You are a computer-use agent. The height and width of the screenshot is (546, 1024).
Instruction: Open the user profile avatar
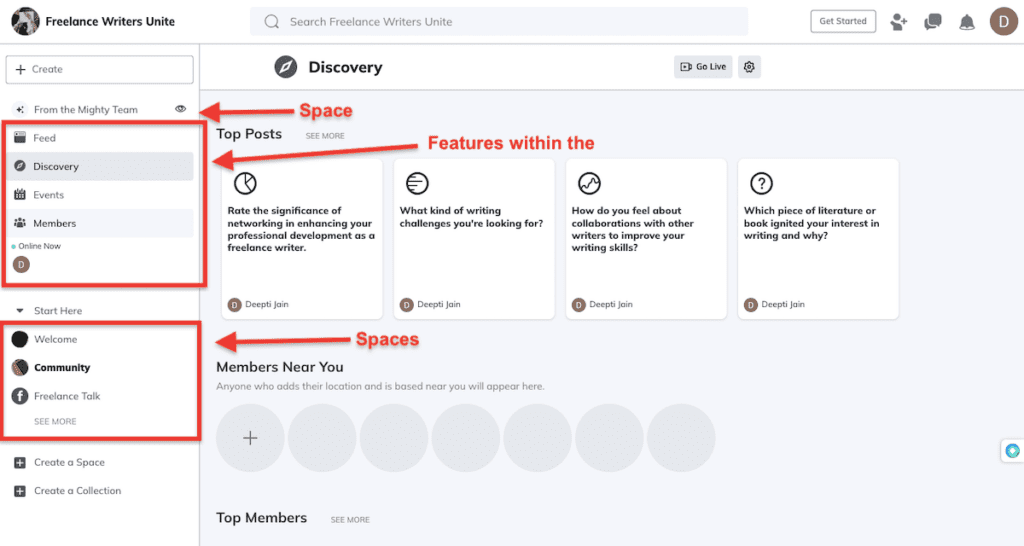tap(1003, 21)
